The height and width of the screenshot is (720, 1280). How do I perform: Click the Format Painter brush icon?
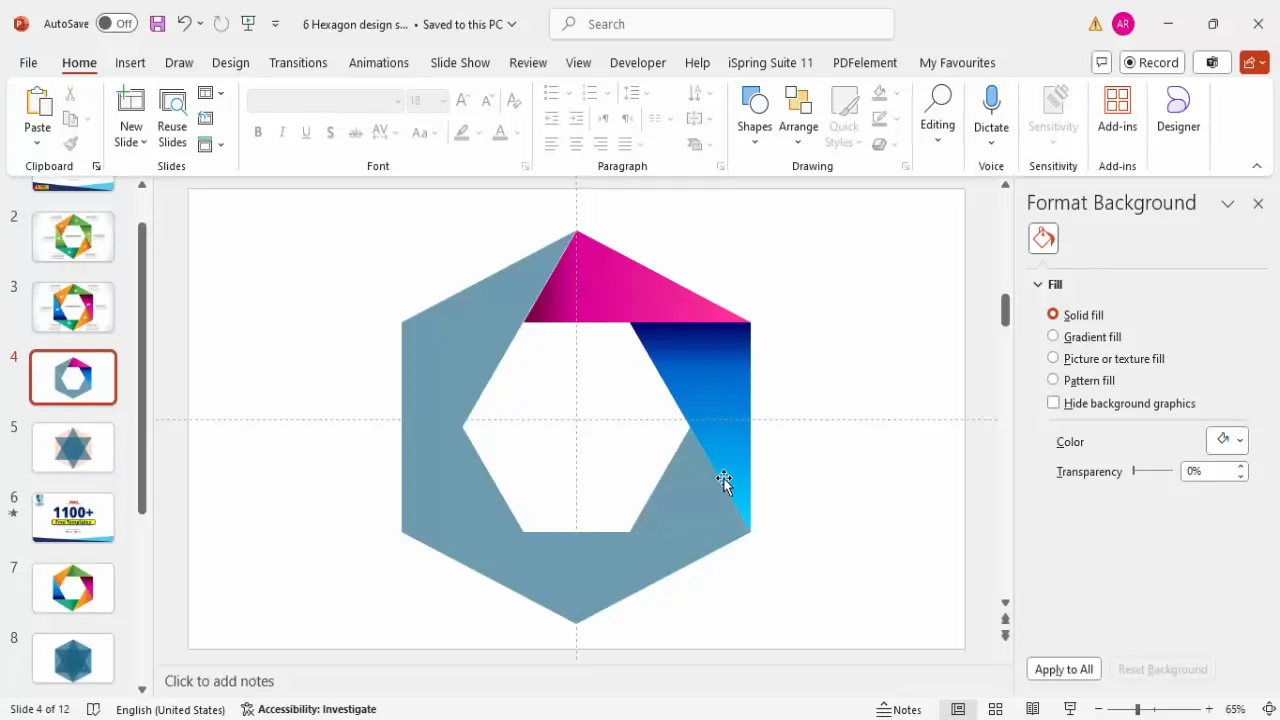(x=70, y=144)
